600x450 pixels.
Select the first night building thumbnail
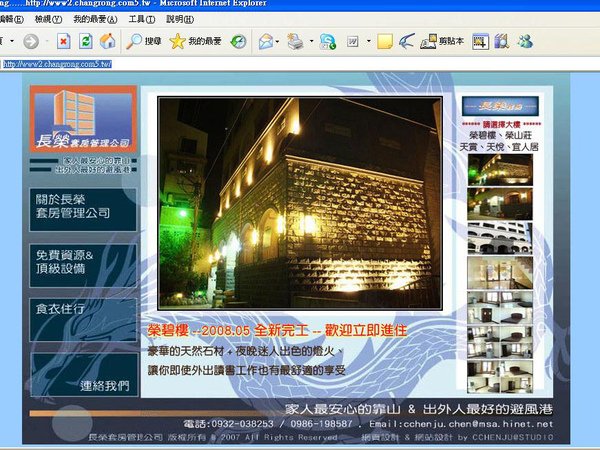point(500,170)
